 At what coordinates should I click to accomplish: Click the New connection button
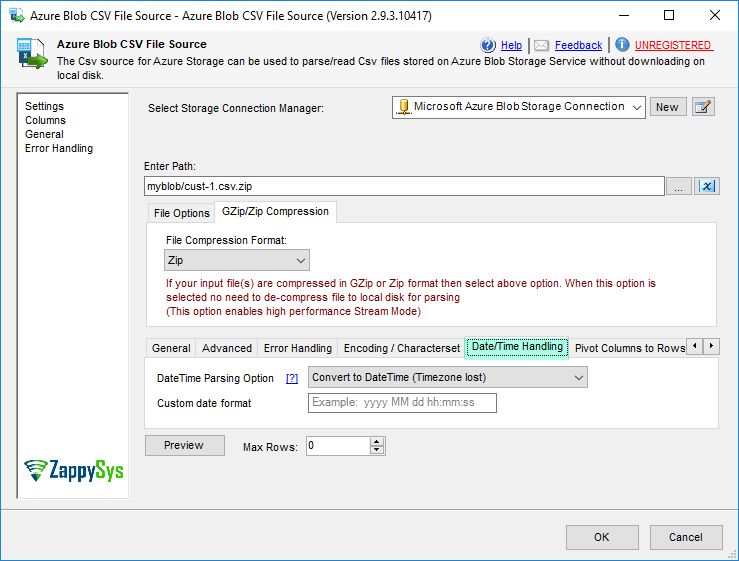pyautogui.click(x=667, y=107)
